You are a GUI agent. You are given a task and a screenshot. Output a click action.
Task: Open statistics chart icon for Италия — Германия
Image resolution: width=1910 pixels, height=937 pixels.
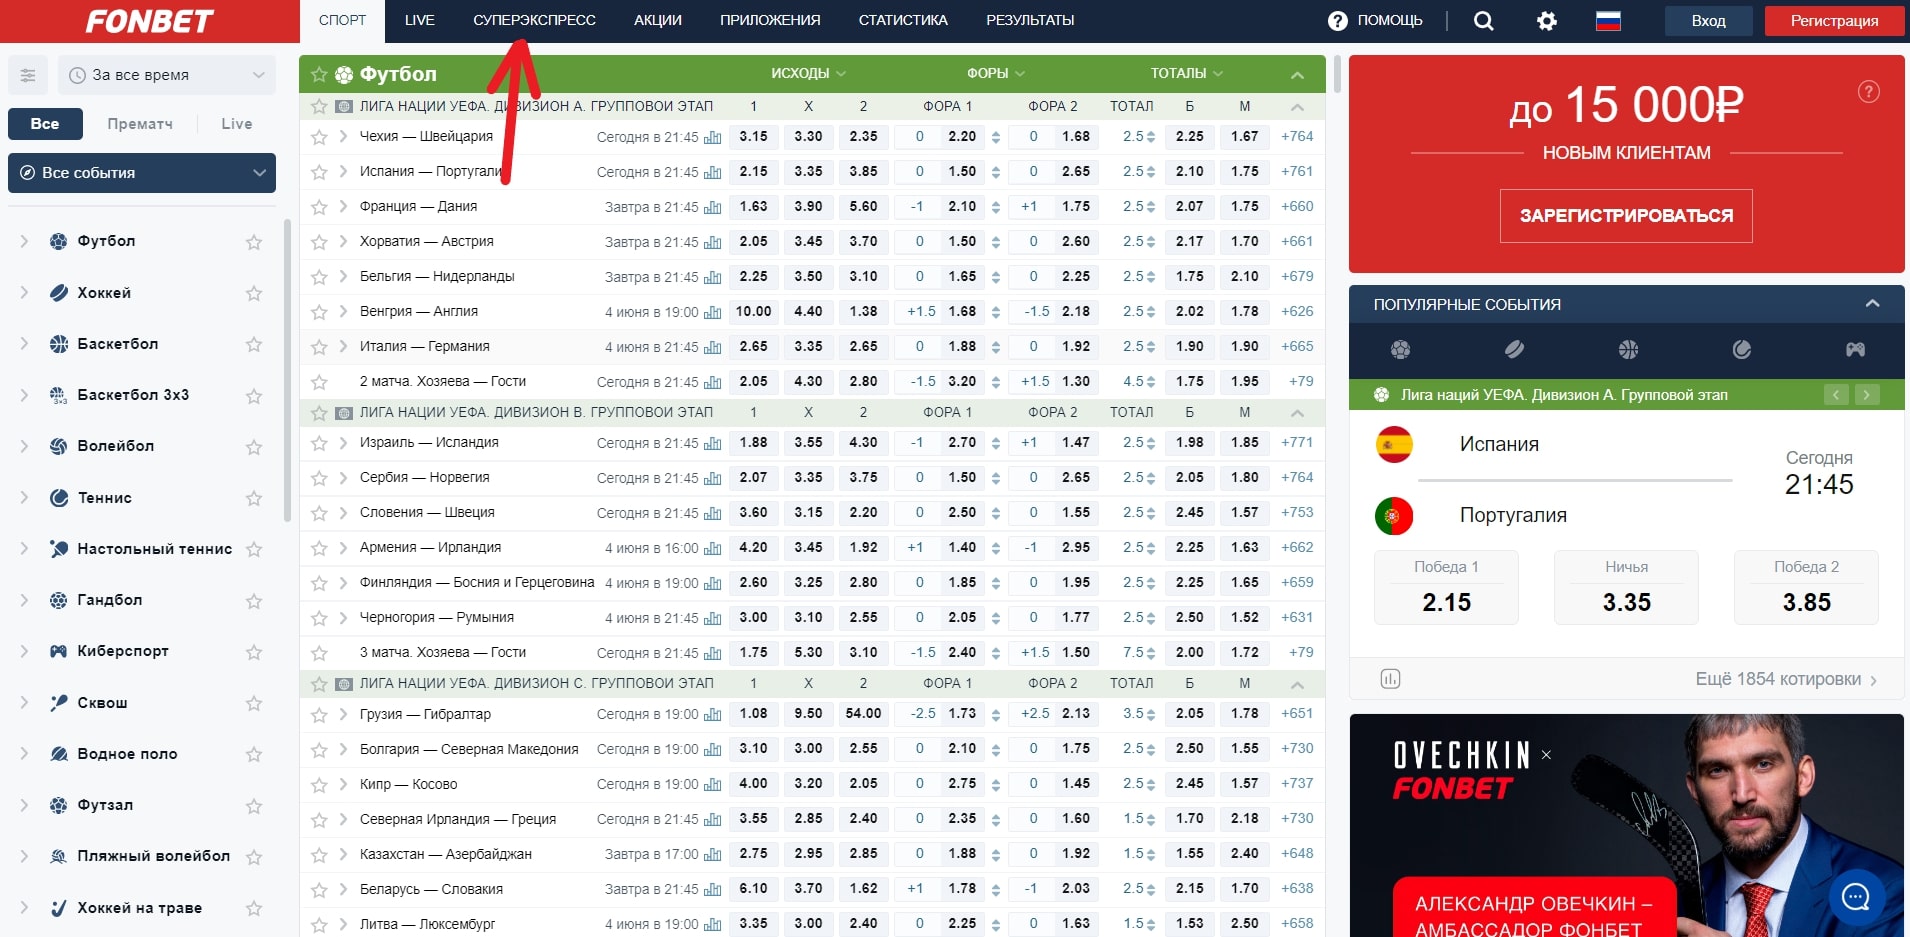coord(713,347)
